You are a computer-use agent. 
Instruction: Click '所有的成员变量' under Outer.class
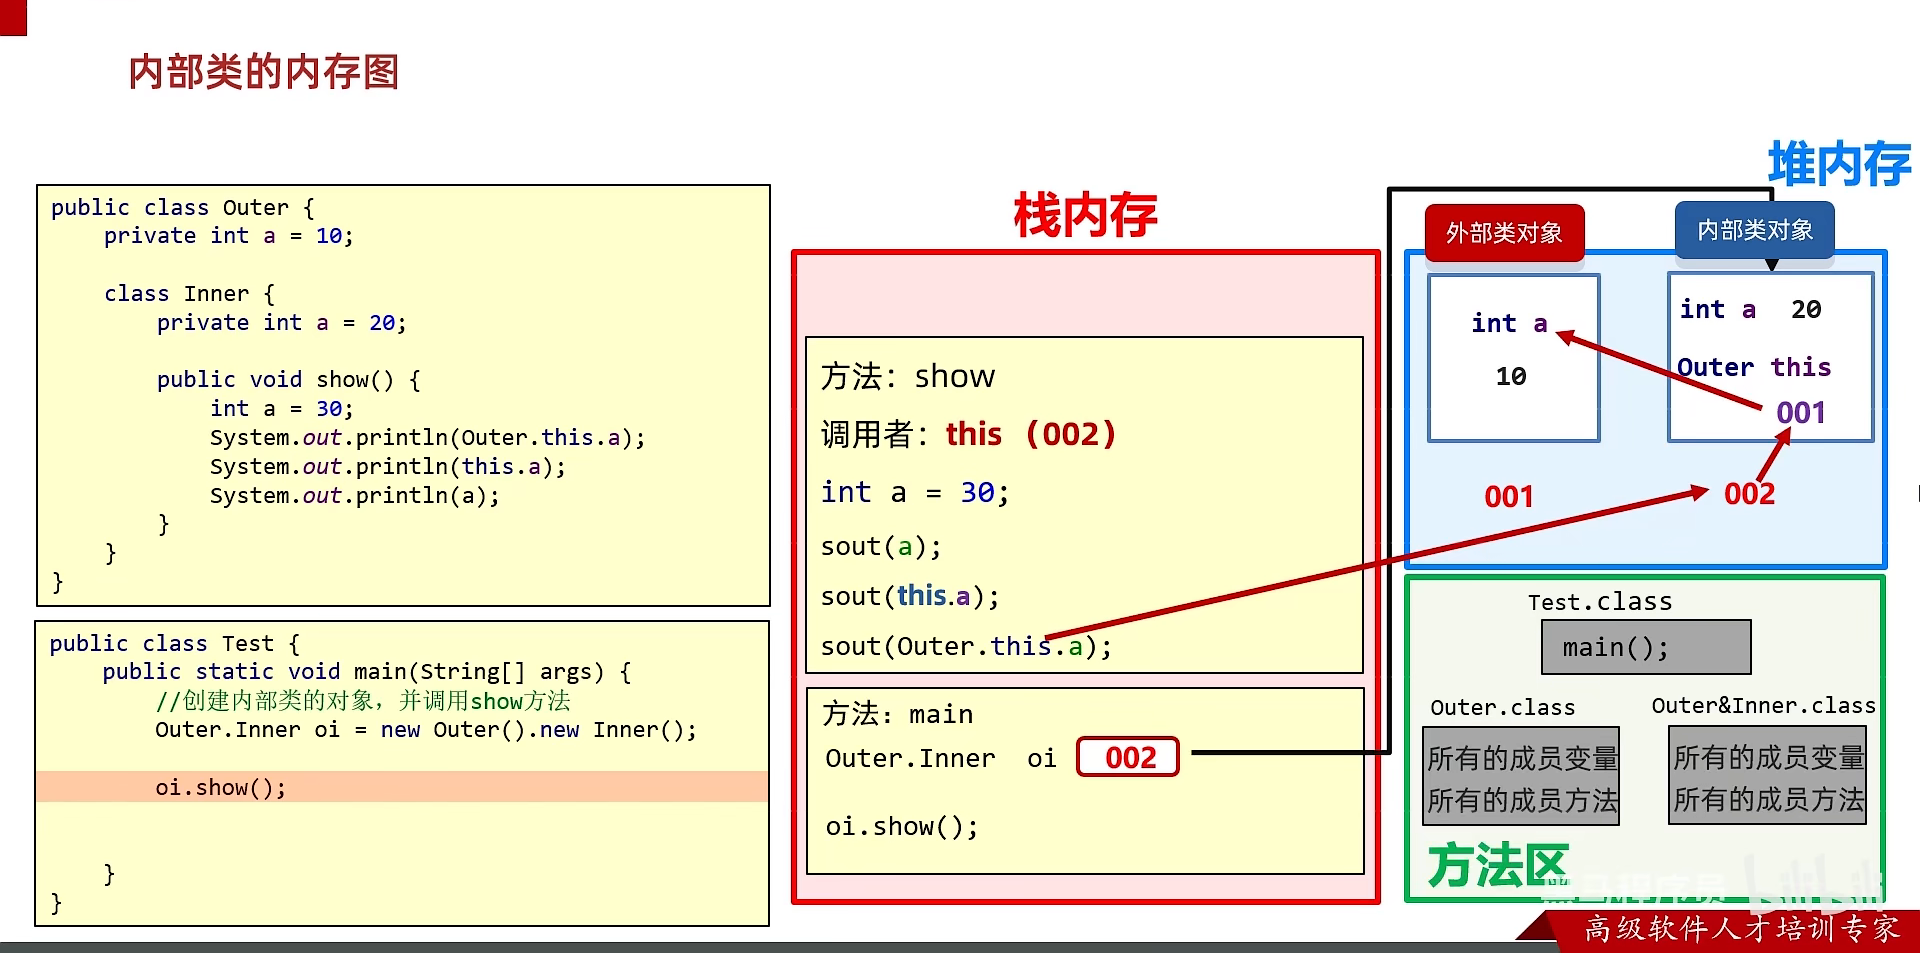click(1523, 758)
